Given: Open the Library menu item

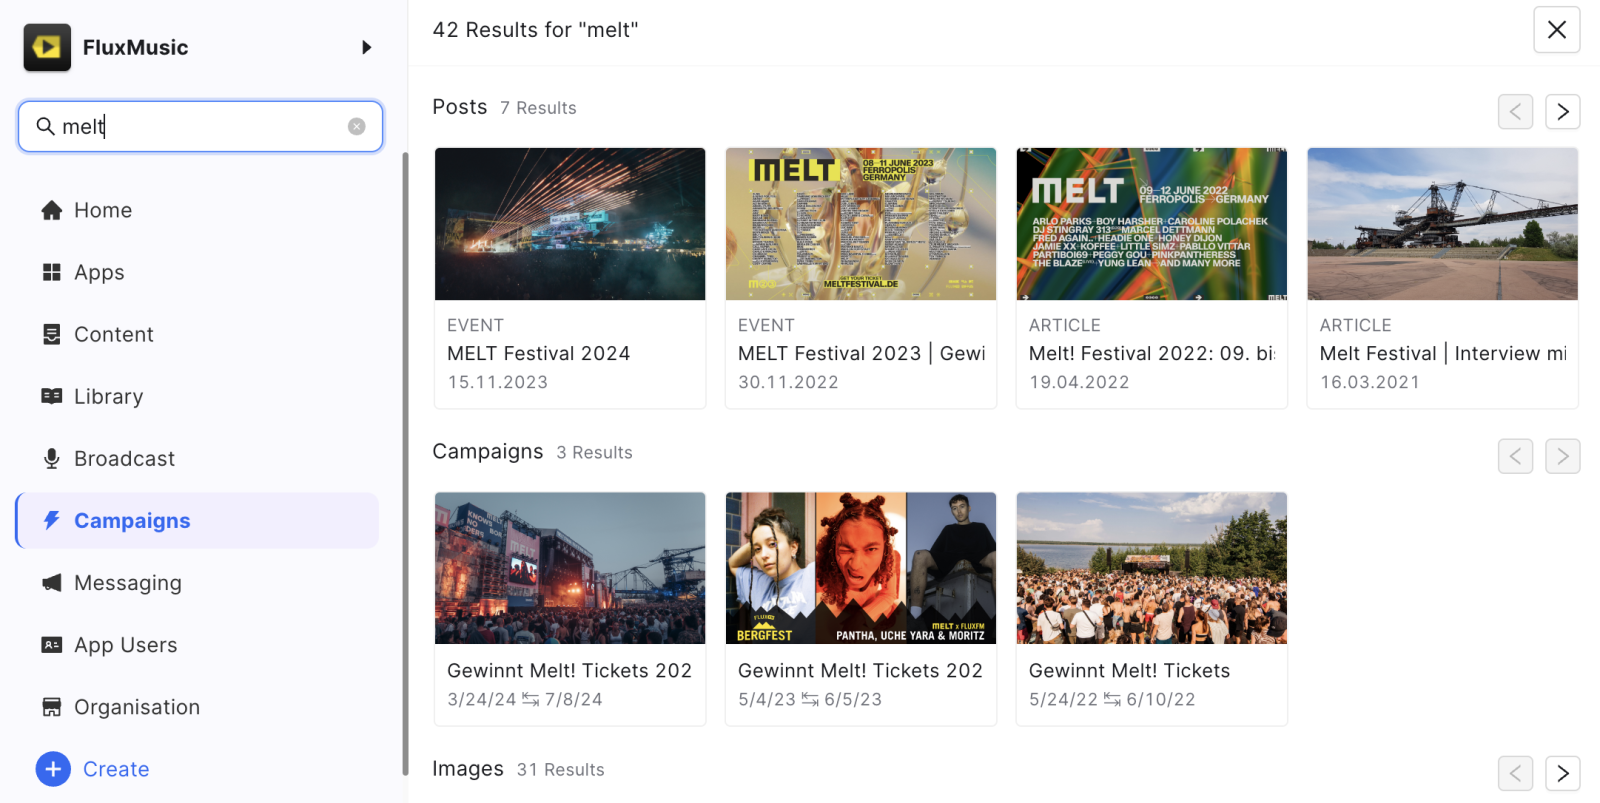Looking at the screenshot, I should point(197,396).
